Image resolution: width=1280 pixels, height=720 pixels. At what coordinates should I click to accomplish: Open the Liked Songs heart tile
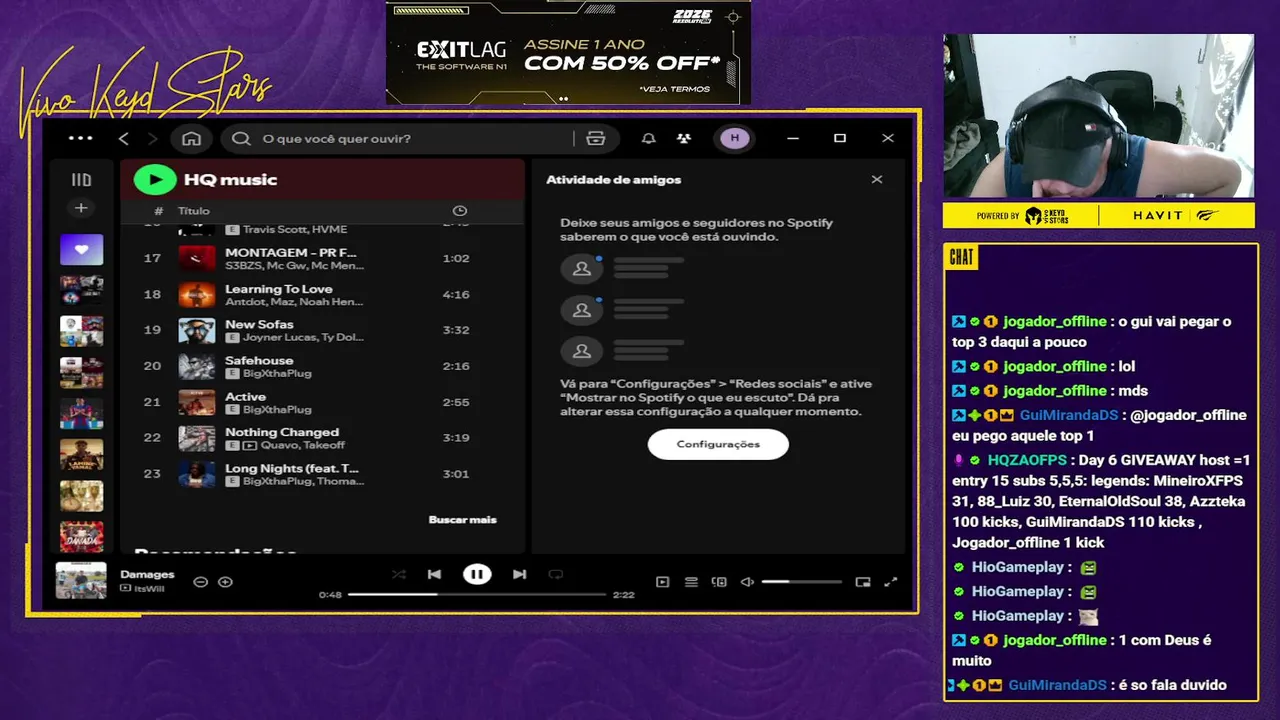tap(81, 249)
